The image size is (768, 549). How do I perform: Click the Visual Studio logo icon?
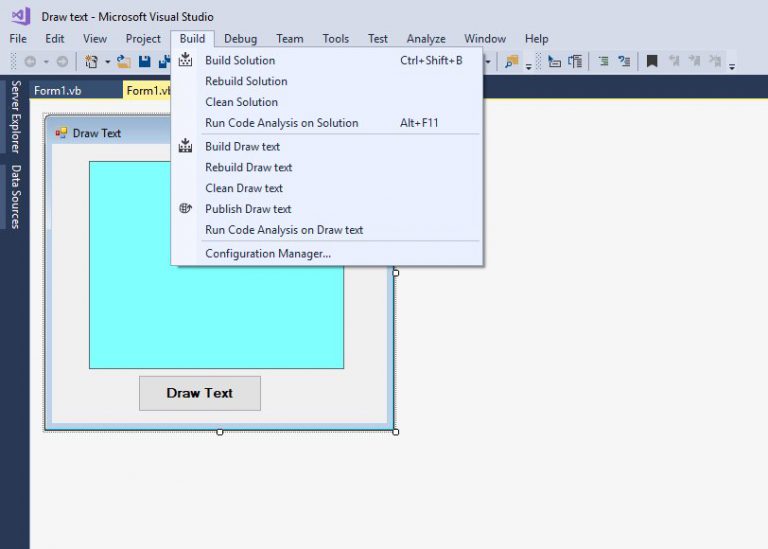(x=21, y=16)
